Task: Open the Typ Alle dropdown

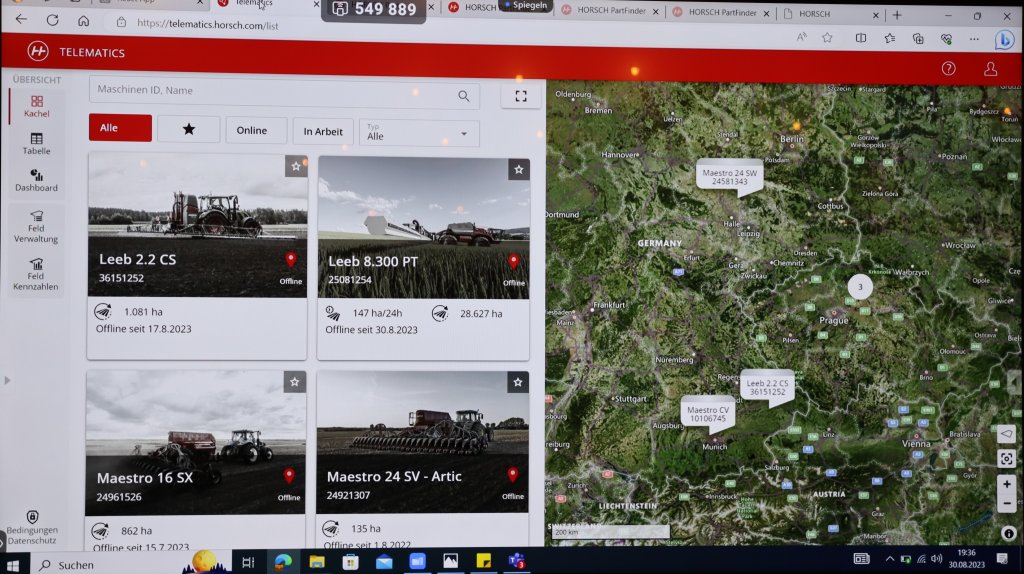Action: [x=419, y=133]
